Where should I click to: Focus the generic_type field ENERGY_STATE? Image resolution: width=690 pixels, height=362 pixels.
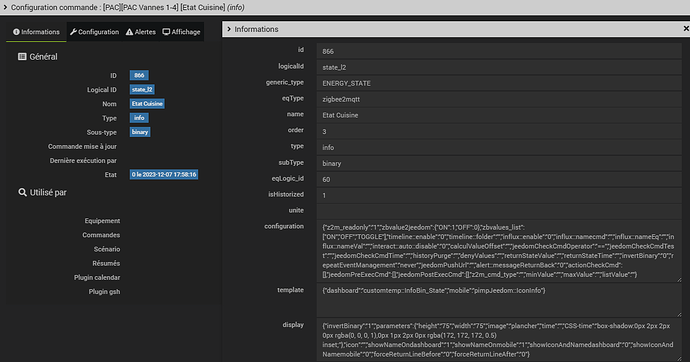tap(499, 83)
